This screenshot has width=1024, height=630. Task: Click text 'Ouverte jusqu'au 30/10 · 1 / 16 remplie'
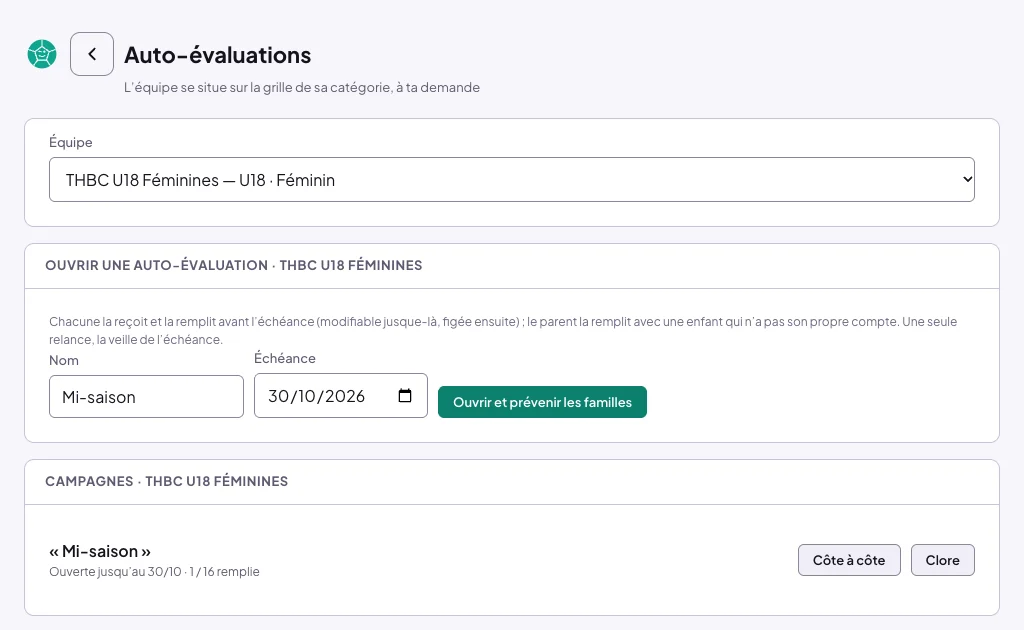click(154, 571)
